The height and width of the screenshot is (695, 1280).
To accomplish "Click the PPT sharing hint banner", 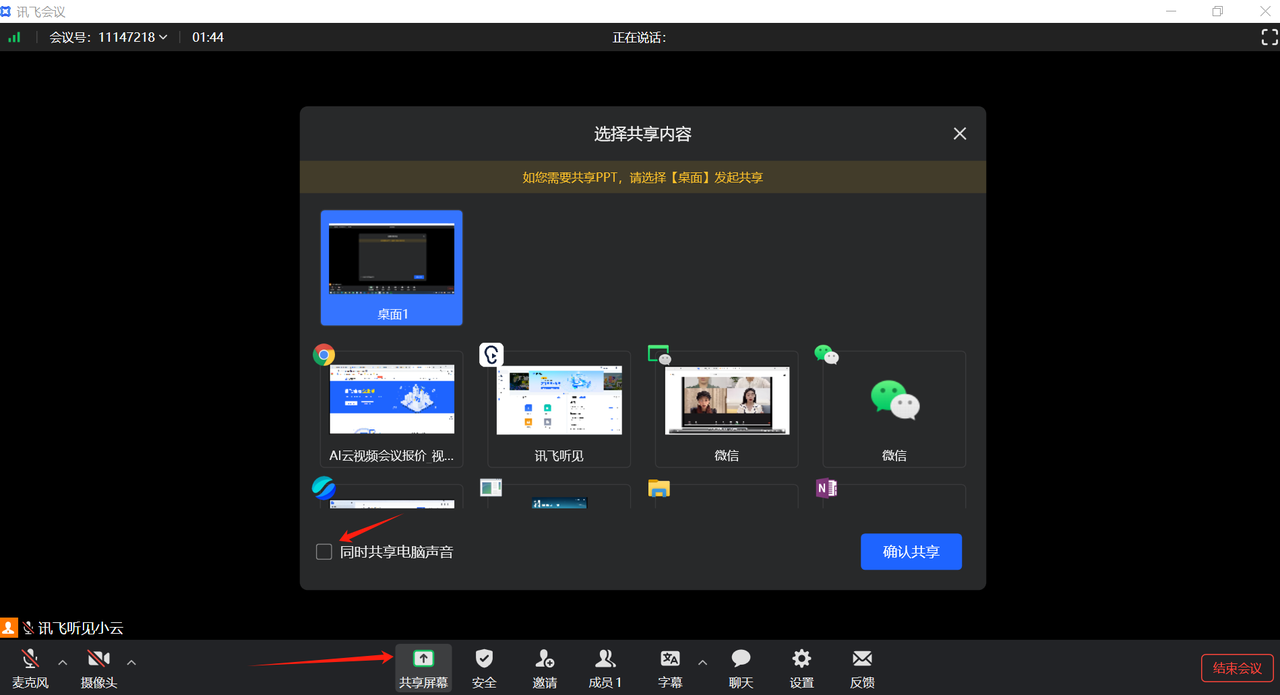I will pyautogui.click(x=643, y=177).
